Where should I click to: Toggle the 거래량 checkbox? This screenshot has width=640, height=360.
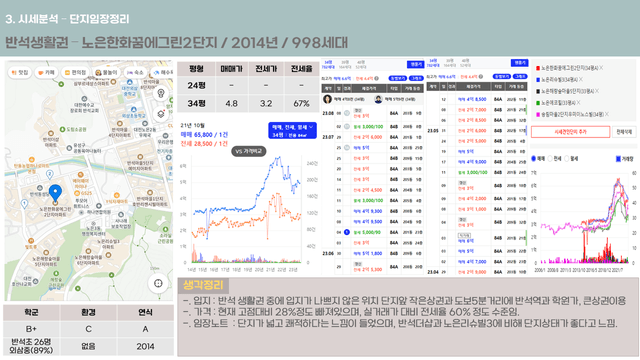[618, 159]
